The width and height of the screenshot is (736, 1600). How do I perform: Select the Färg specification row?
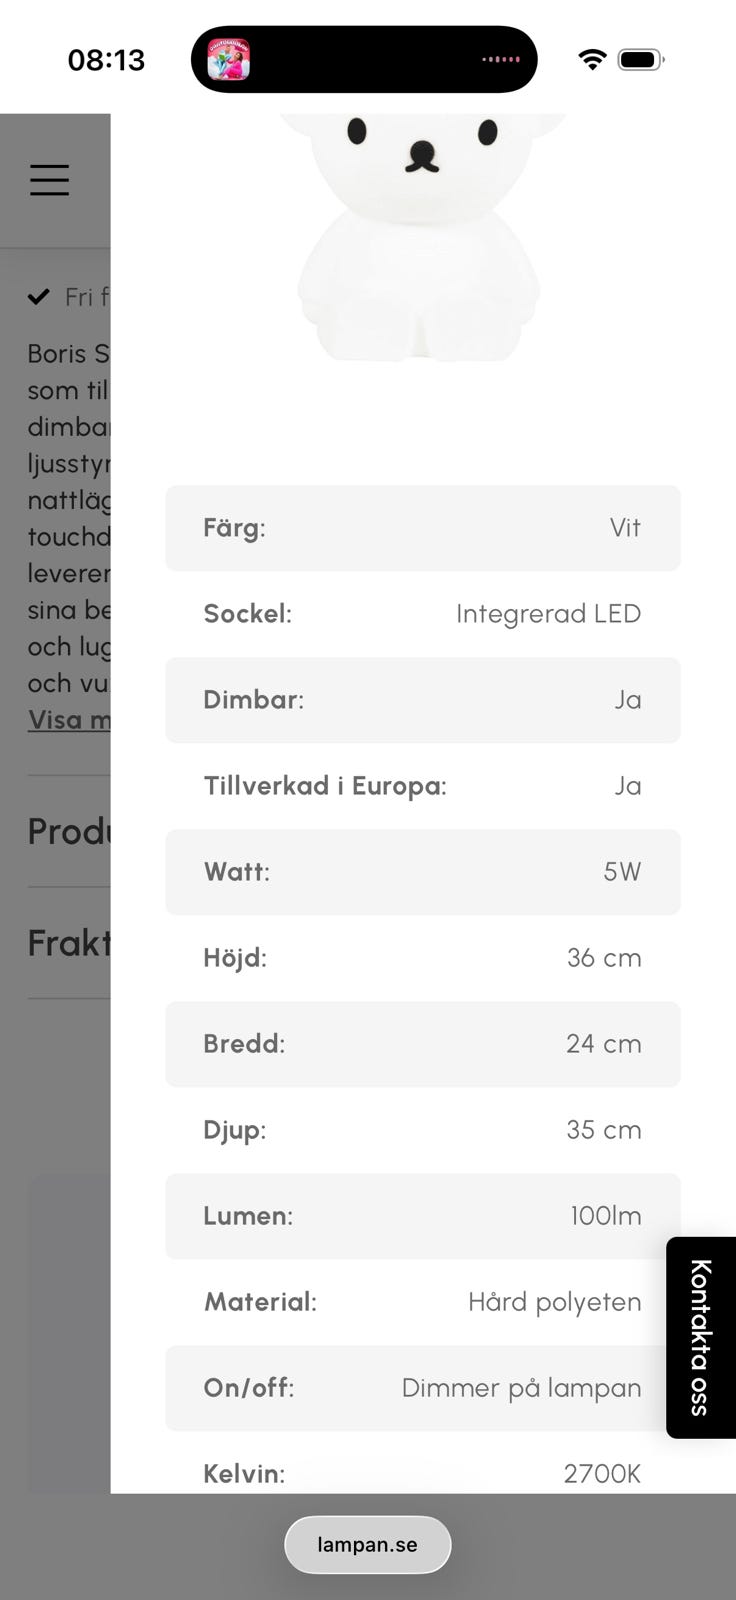click(422, 528)
